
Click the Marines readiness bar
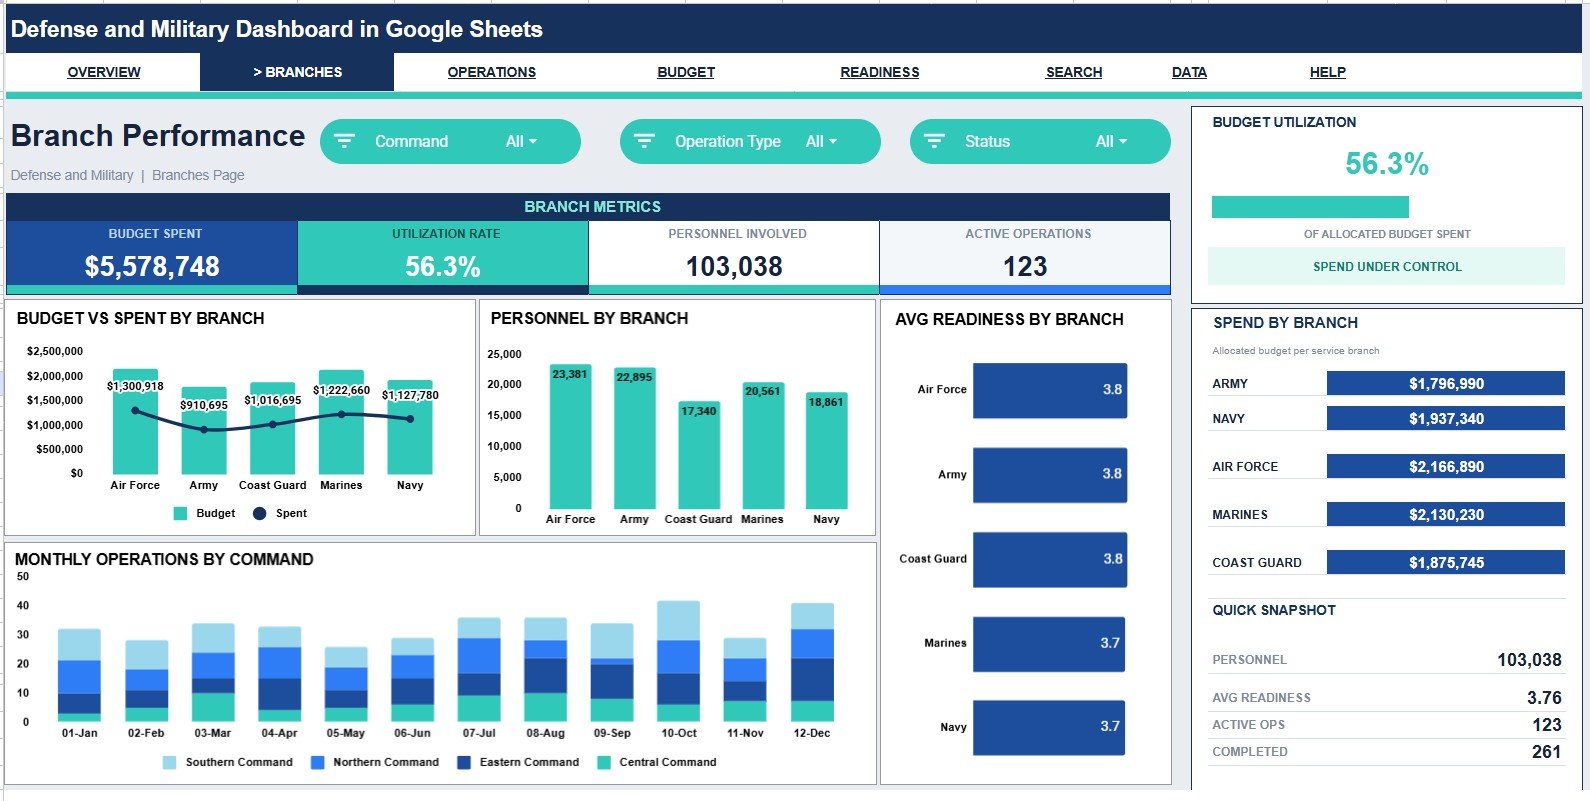(x=1050, y=643)
